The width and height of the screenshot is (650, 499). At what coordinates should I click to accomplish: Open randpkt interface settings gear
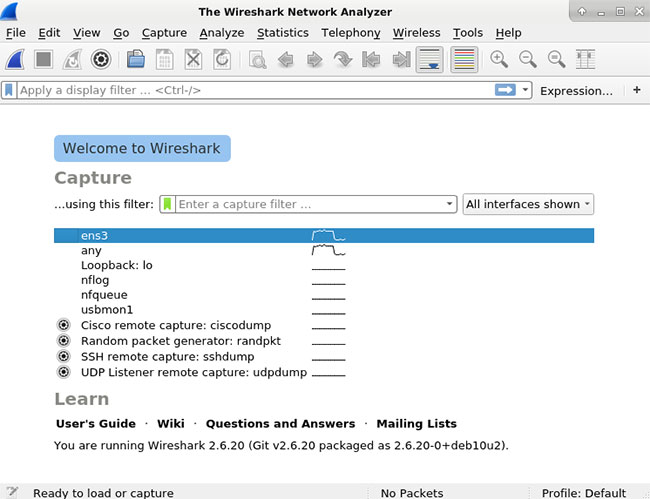[x=63, y=341]
